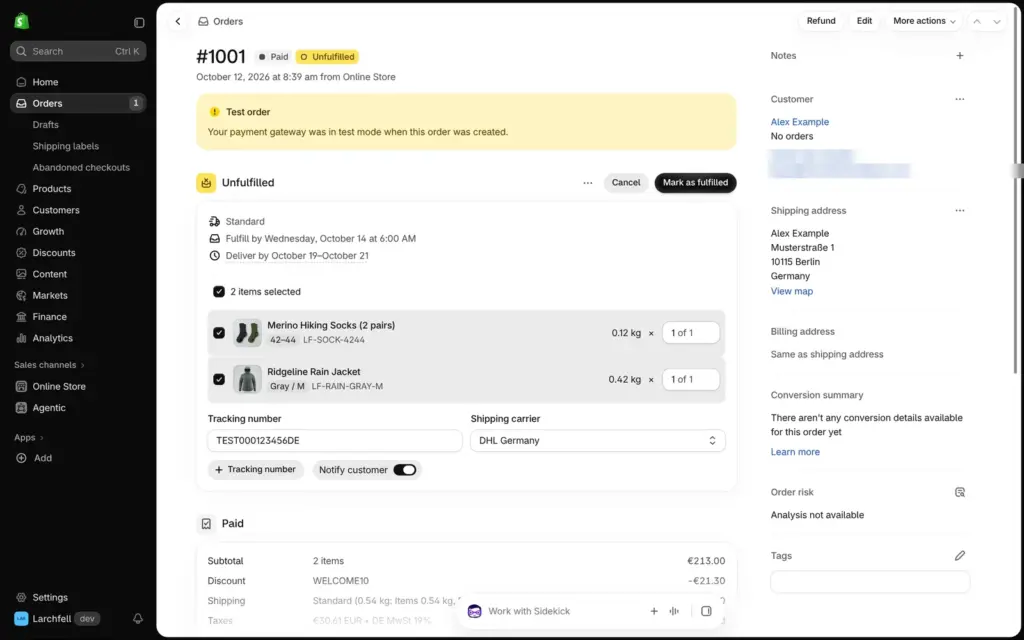Screen dimensions: 1024x640
Task: Open Unfulfilled card three-dot menu
Action: pos(588,183)
